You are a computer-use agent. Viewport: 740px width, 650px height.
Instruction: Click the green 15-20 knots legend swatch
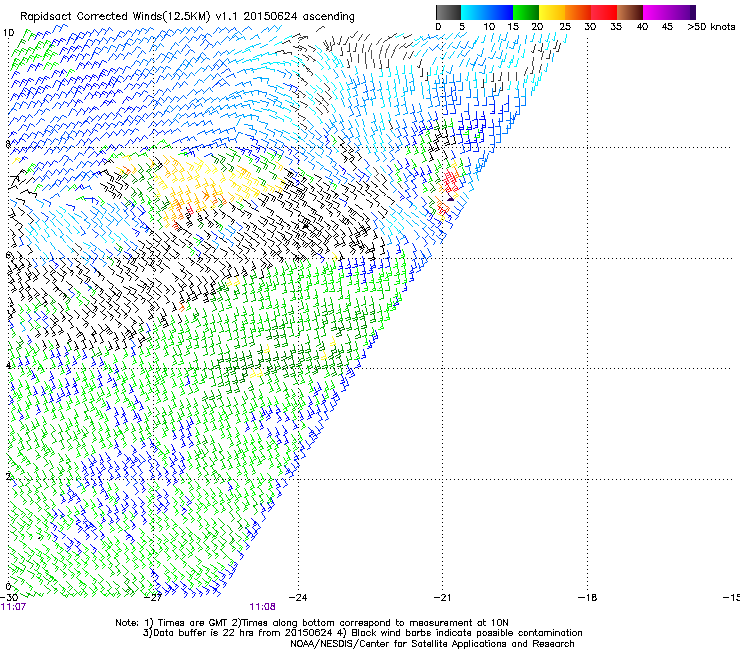tap(525, 12)
